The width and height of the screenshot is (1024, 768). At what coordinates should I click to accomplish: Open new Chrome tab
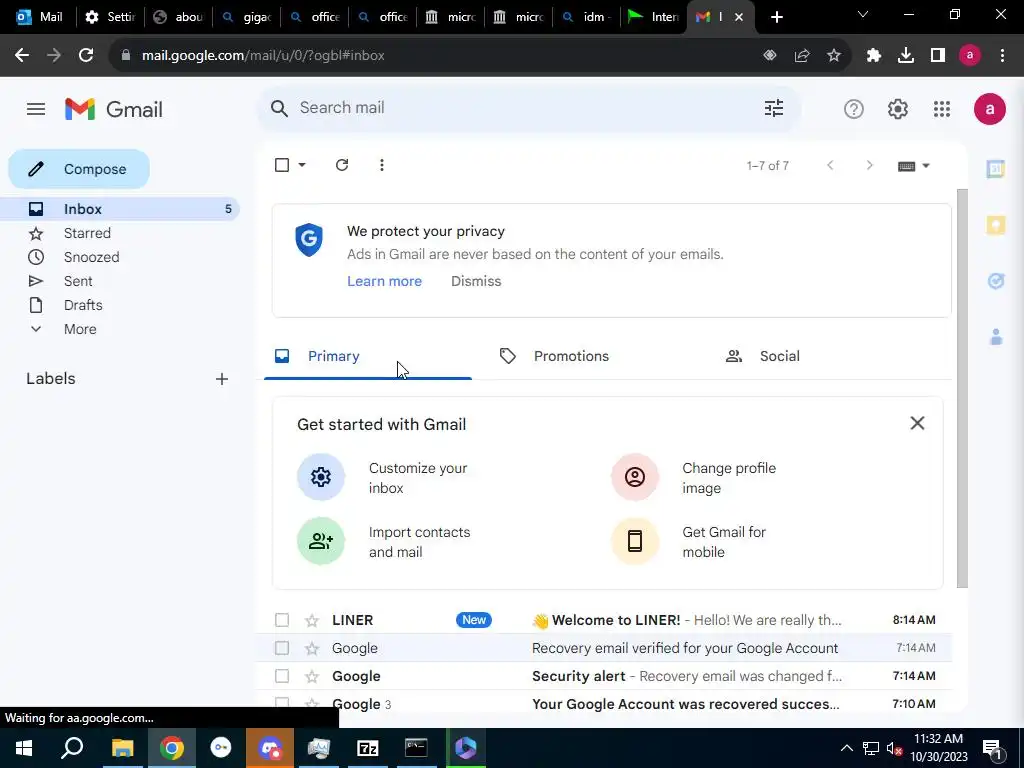(x=776, y=17)
